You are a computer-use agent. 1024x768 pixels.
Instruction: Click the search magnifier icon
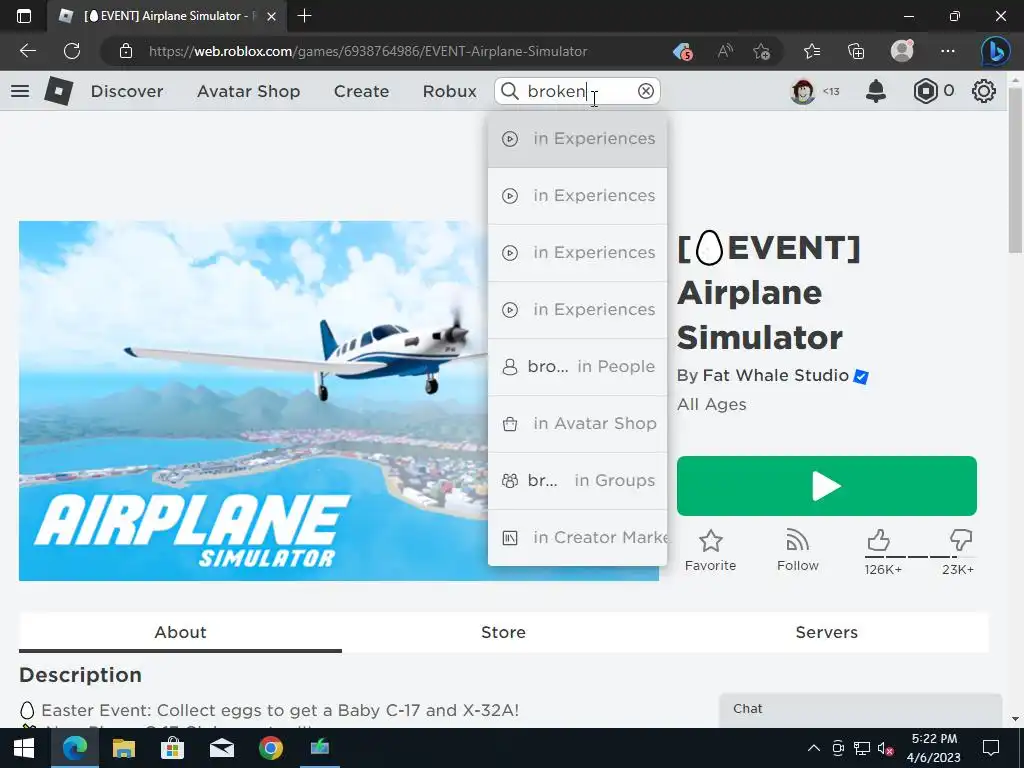[x=510, y=91]
